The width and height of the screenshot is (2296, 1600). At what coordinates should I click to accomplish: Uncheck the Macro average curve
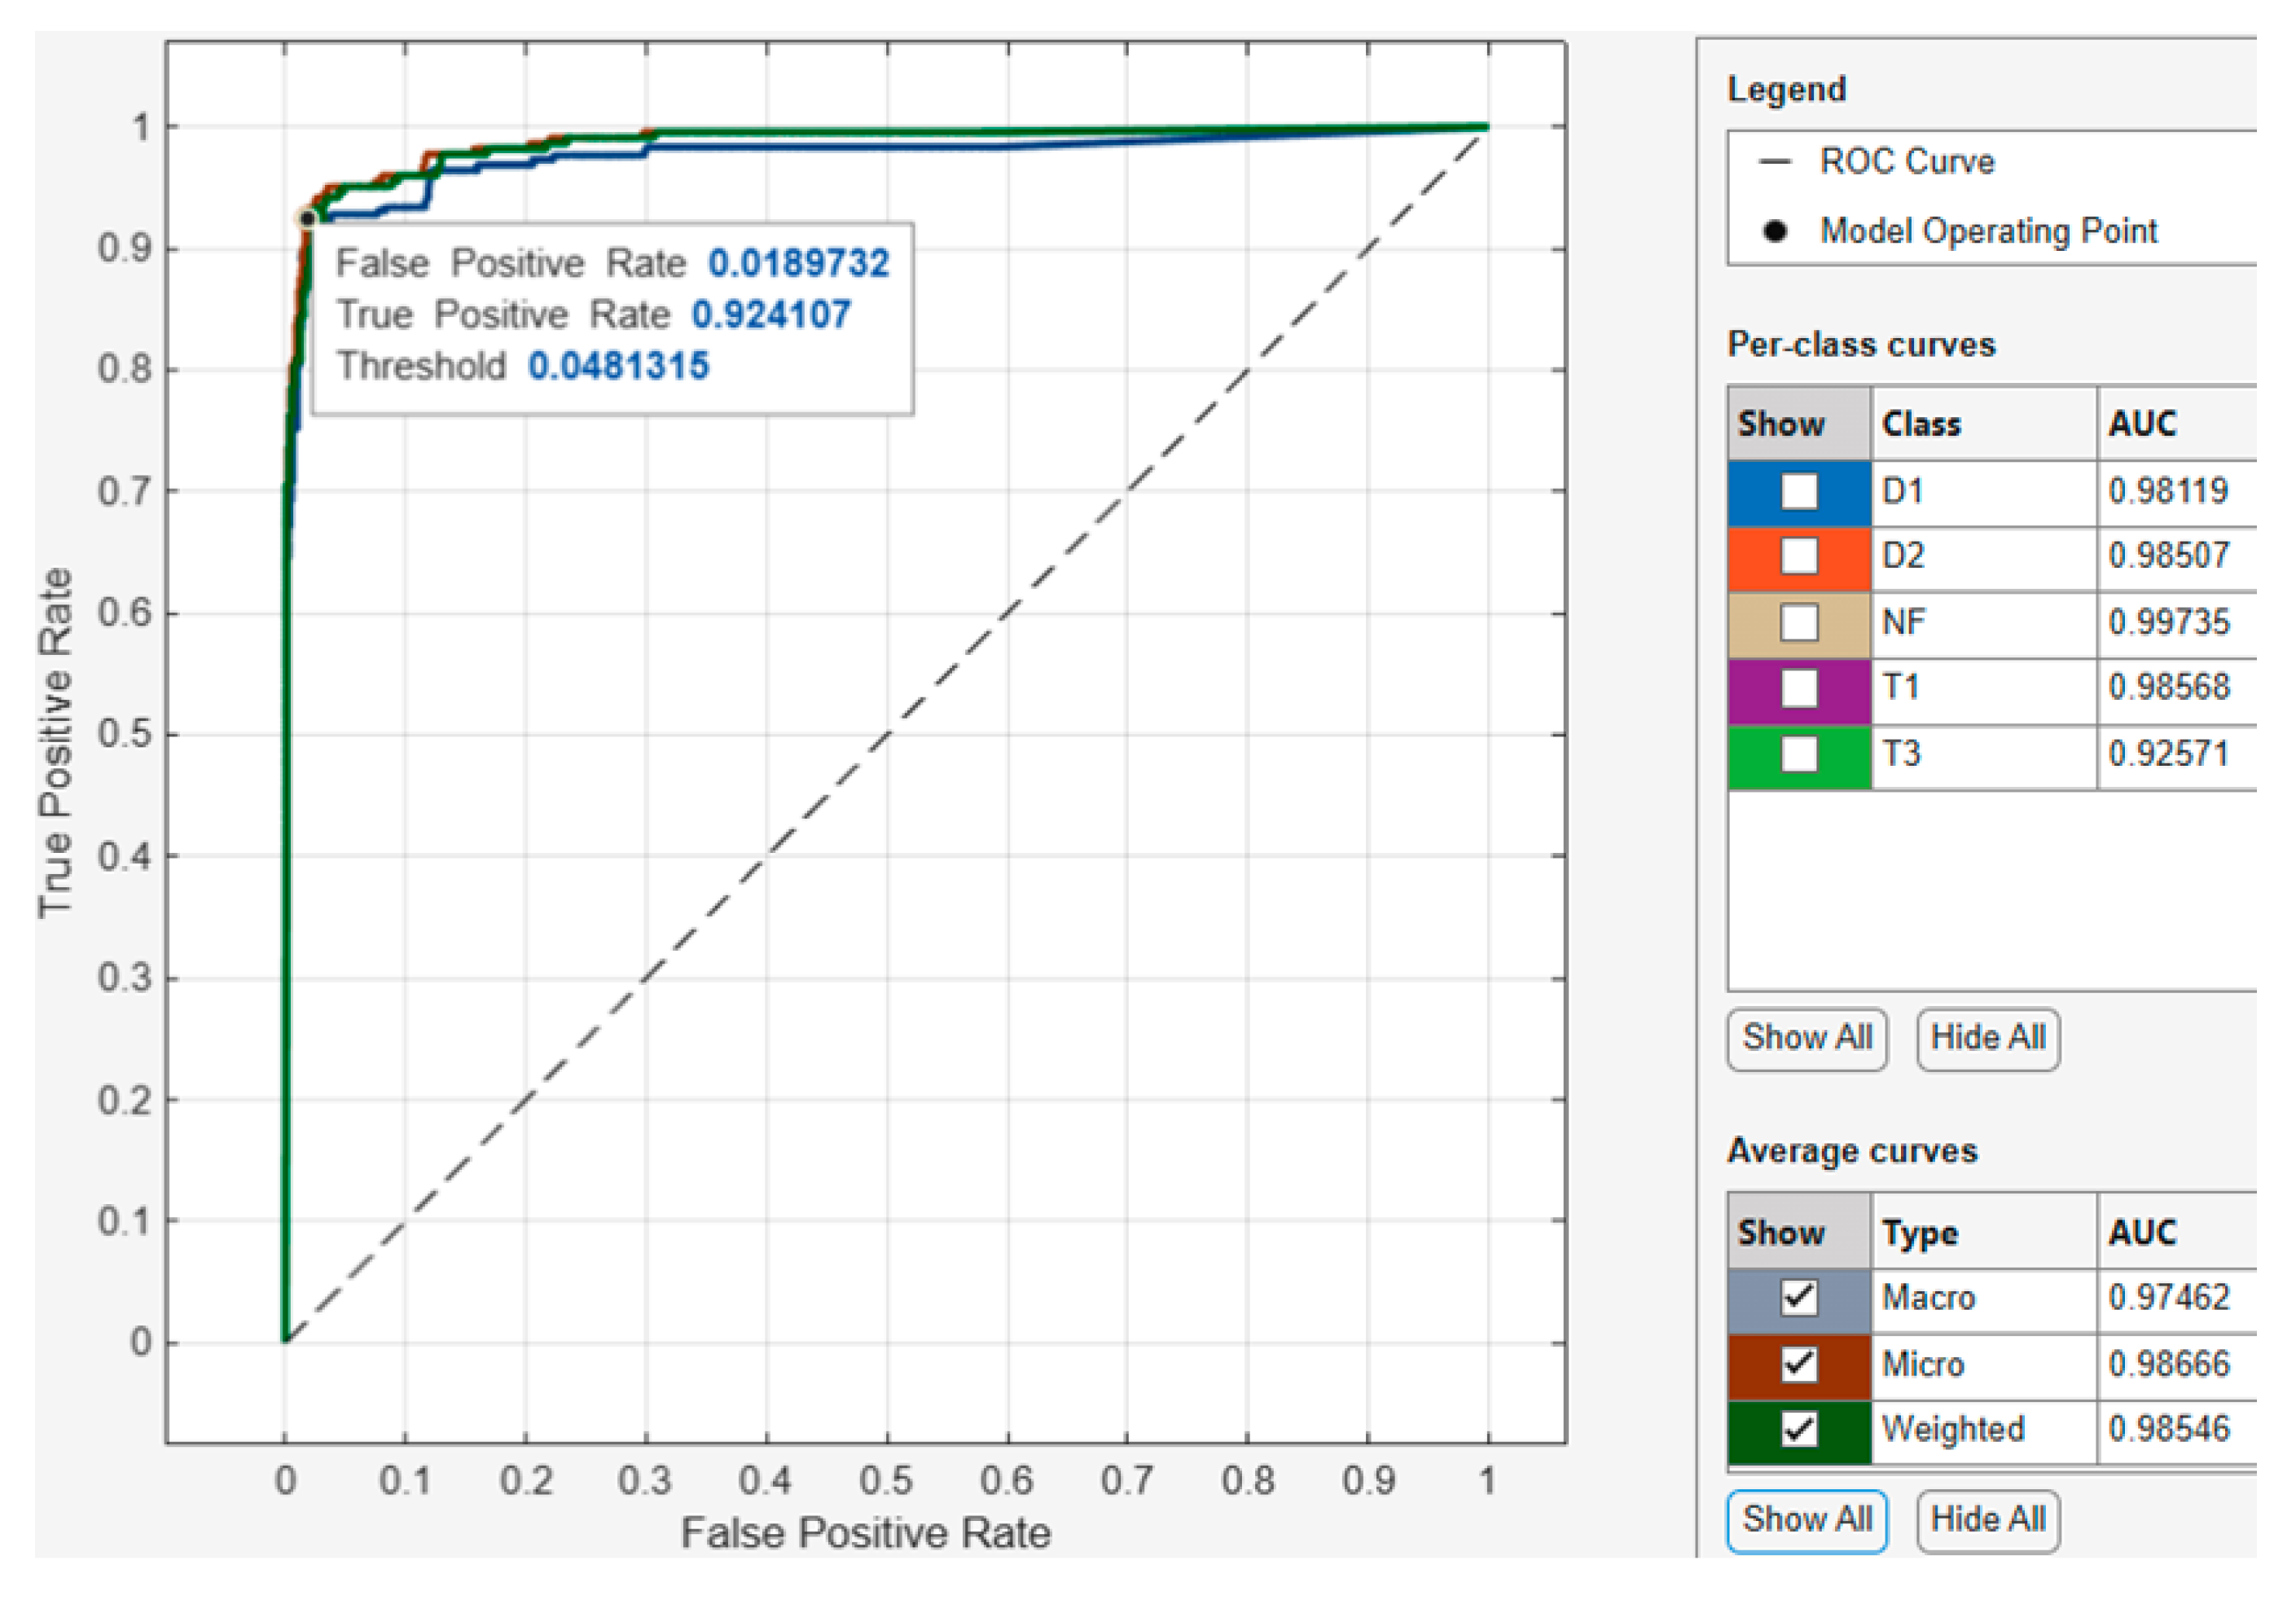(1798, 1297)
